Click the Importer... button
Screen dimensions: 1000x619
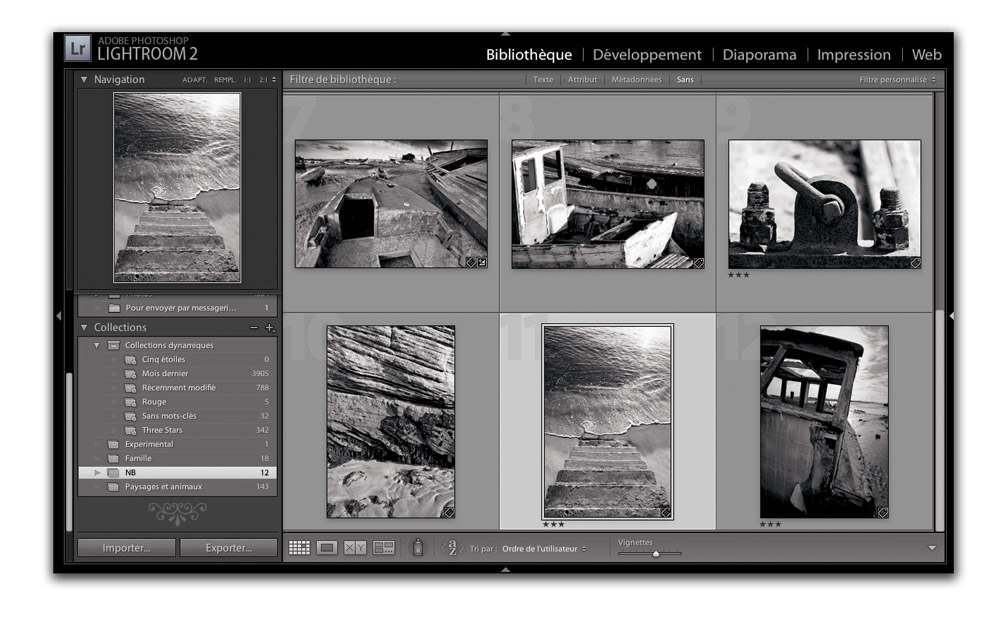pos(126,548)
